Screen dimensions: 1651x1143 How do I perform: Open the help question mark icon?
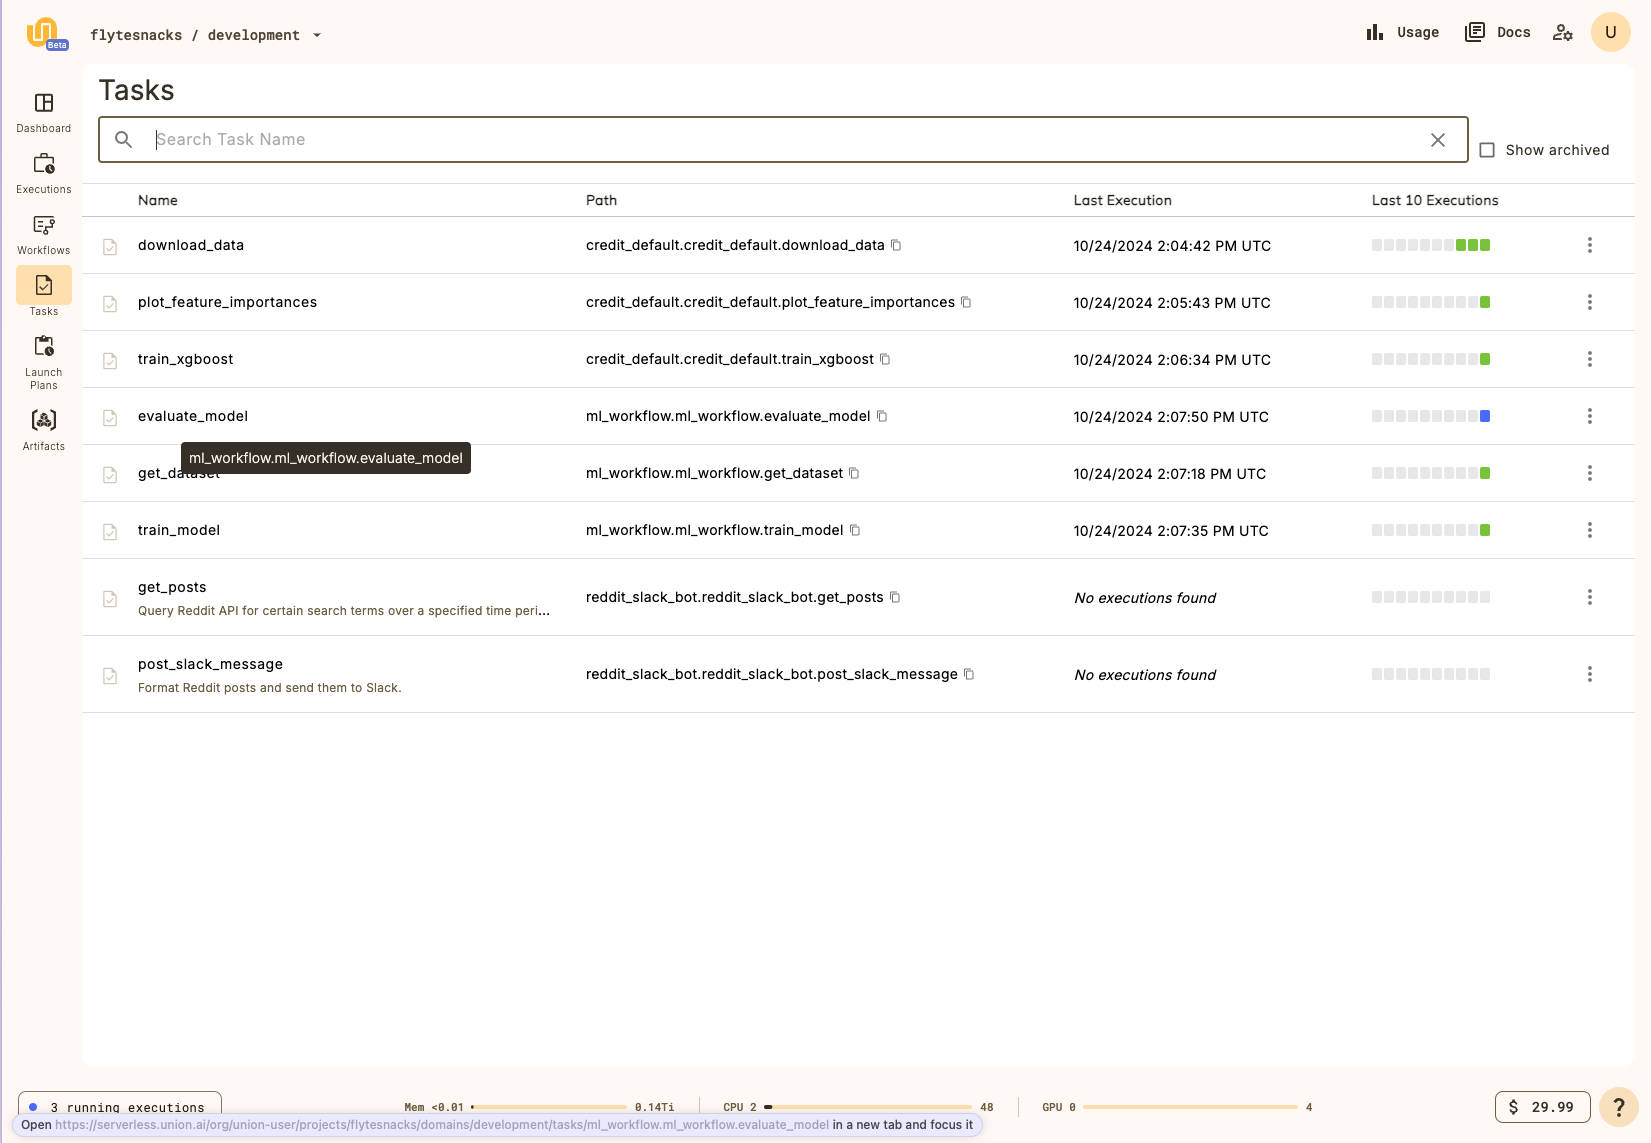(x=1618, y=1107)
